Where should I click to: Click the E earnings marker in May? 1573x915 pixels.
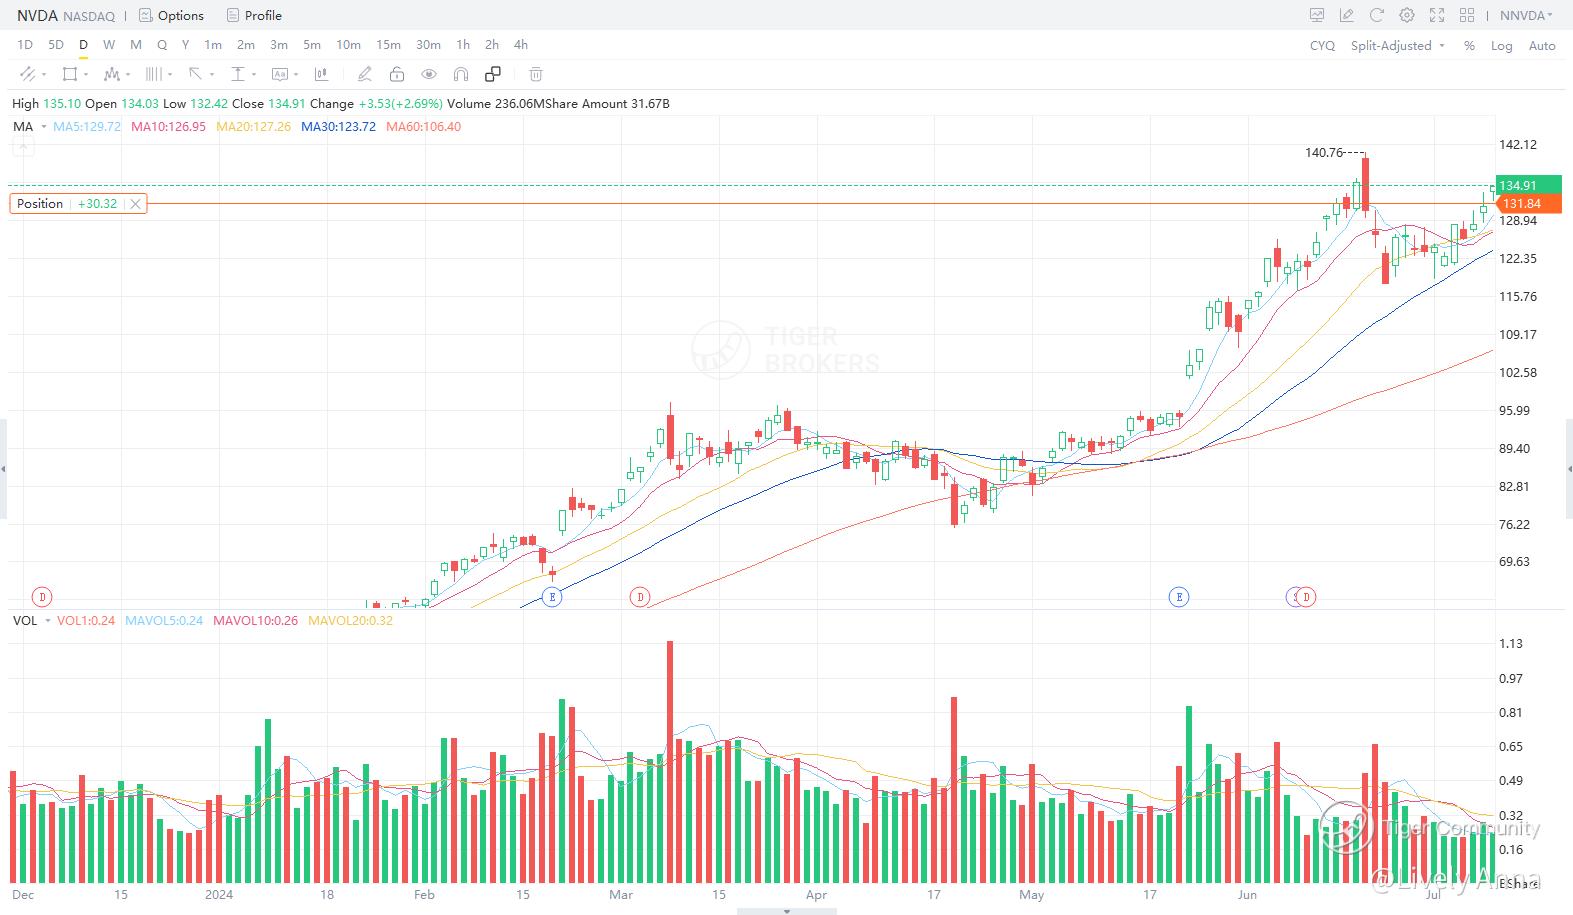[x=1179, y=597]
